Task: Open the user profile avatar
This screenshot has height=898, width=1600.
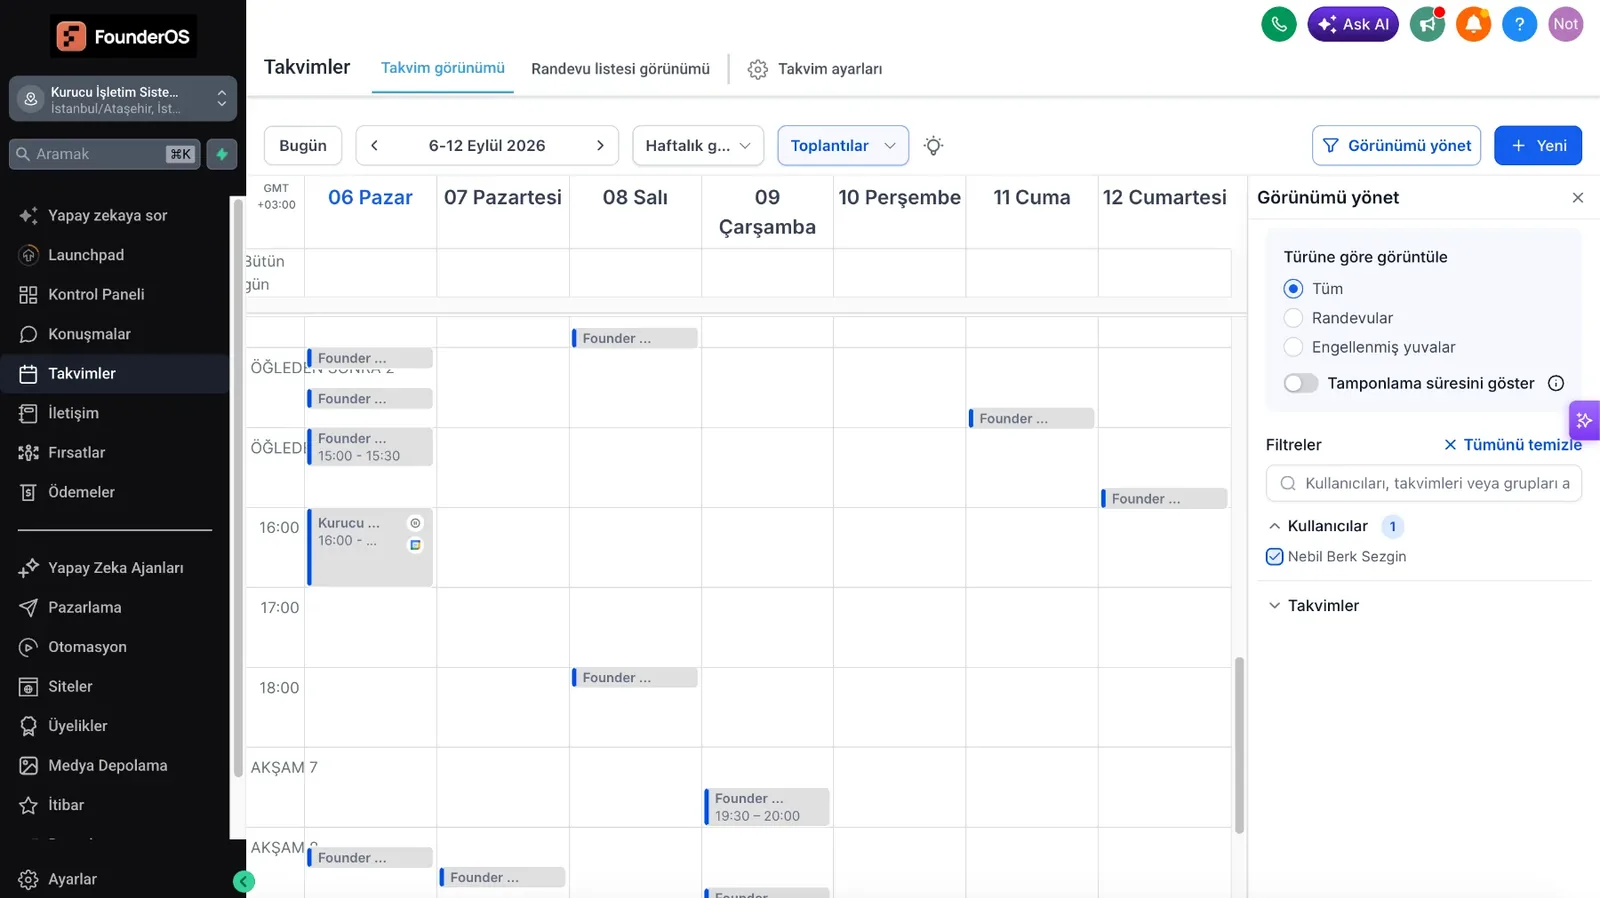Action: click(x=1565, y=24)
